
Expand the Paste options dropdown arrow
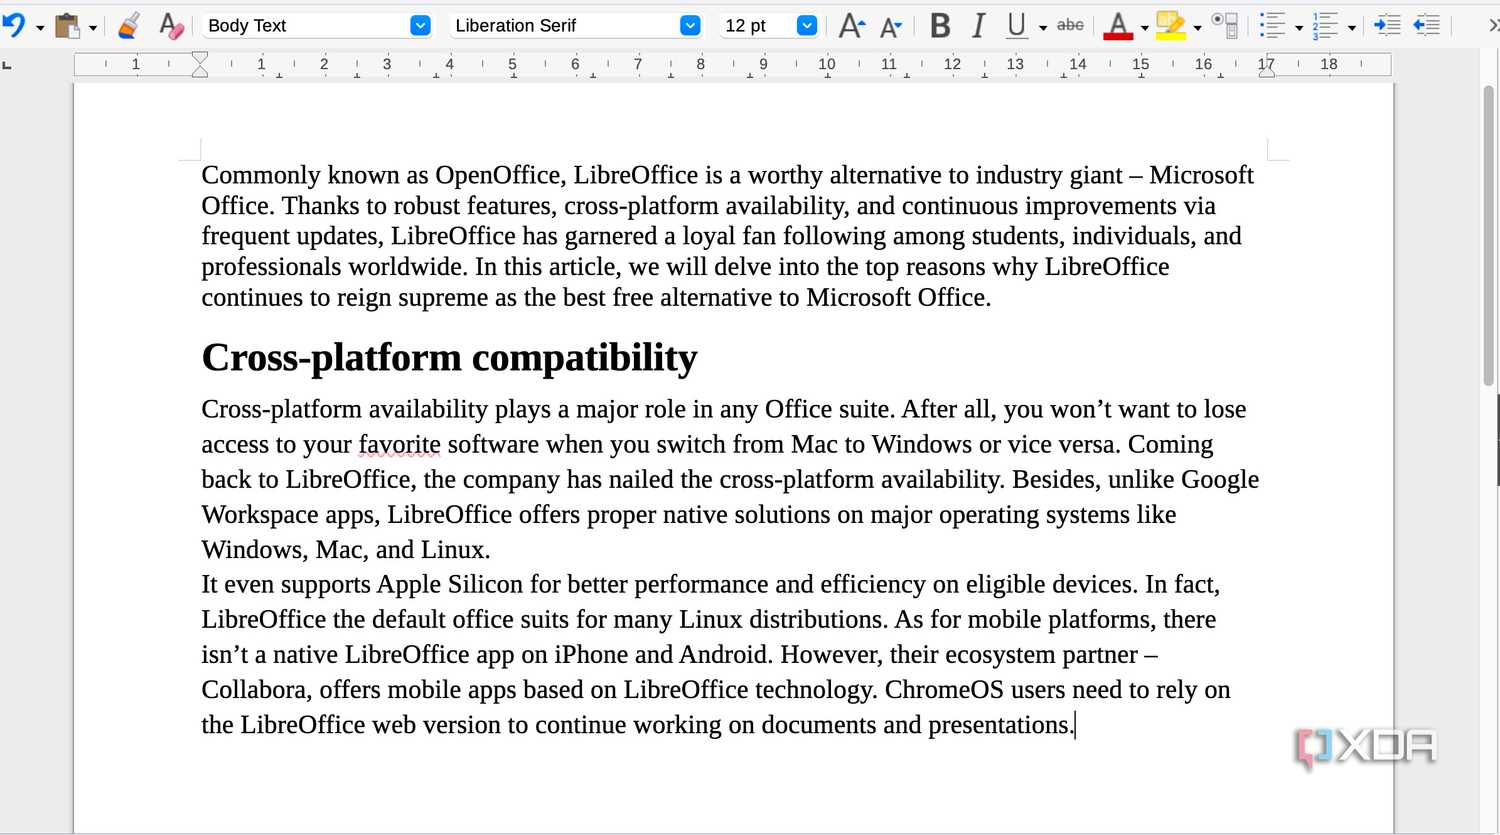coord(93,27)
